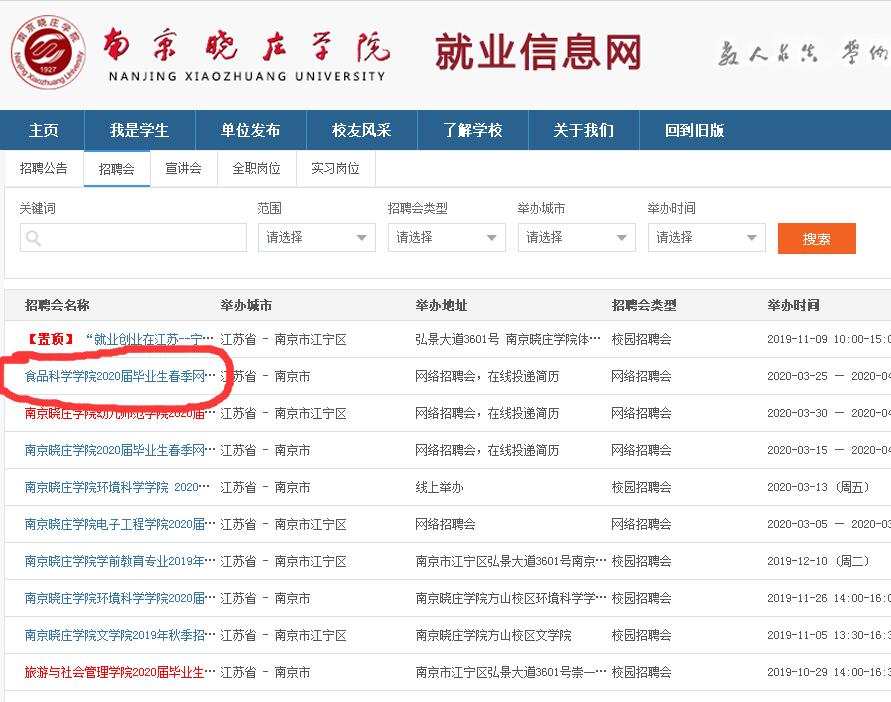Switch to the 招聘公告 tab
Viewport: 891px width, 702px height.
click(x=44, y=168)
